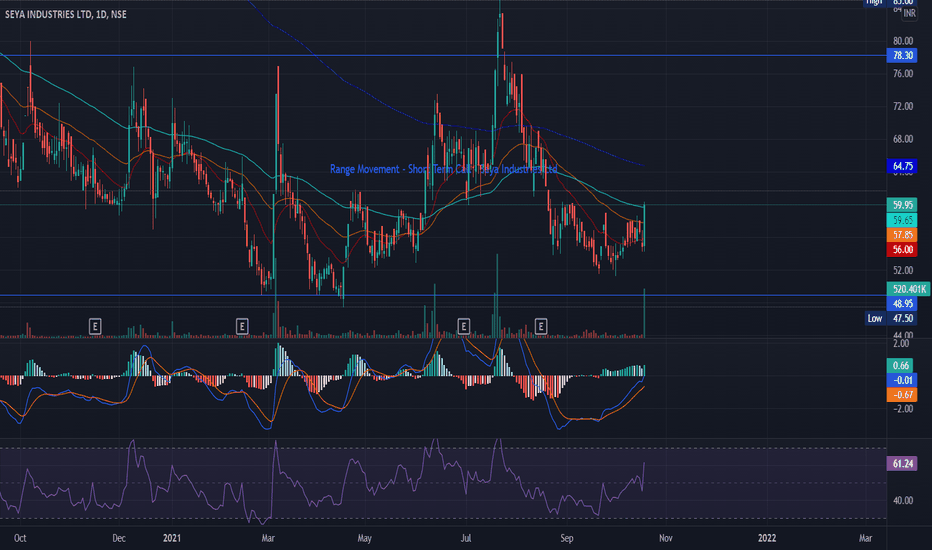The image size is (932, 550).
Task: Click the 80.00 price scale tick
Action: click(x=903, y=41)
